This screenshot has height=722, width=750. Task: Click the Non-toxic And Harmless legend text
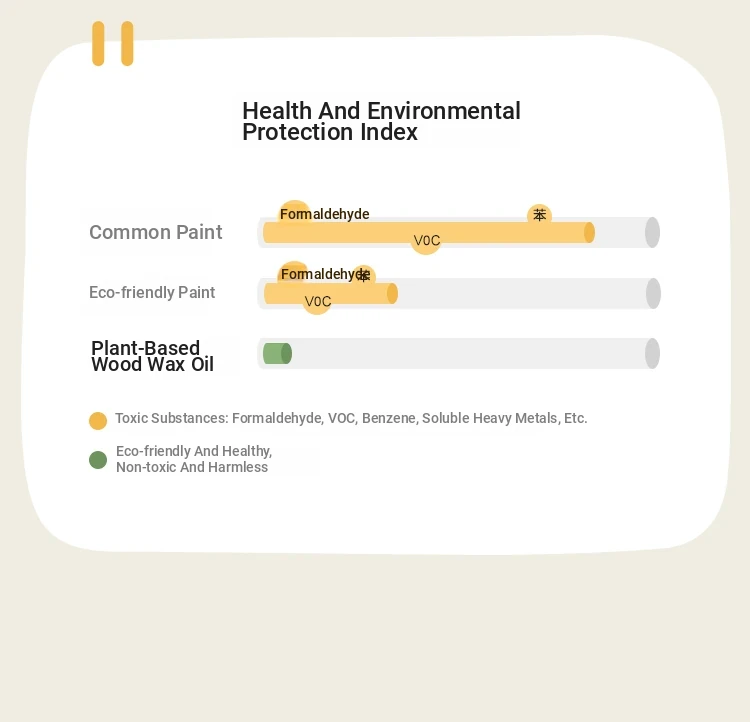[192, 467]
